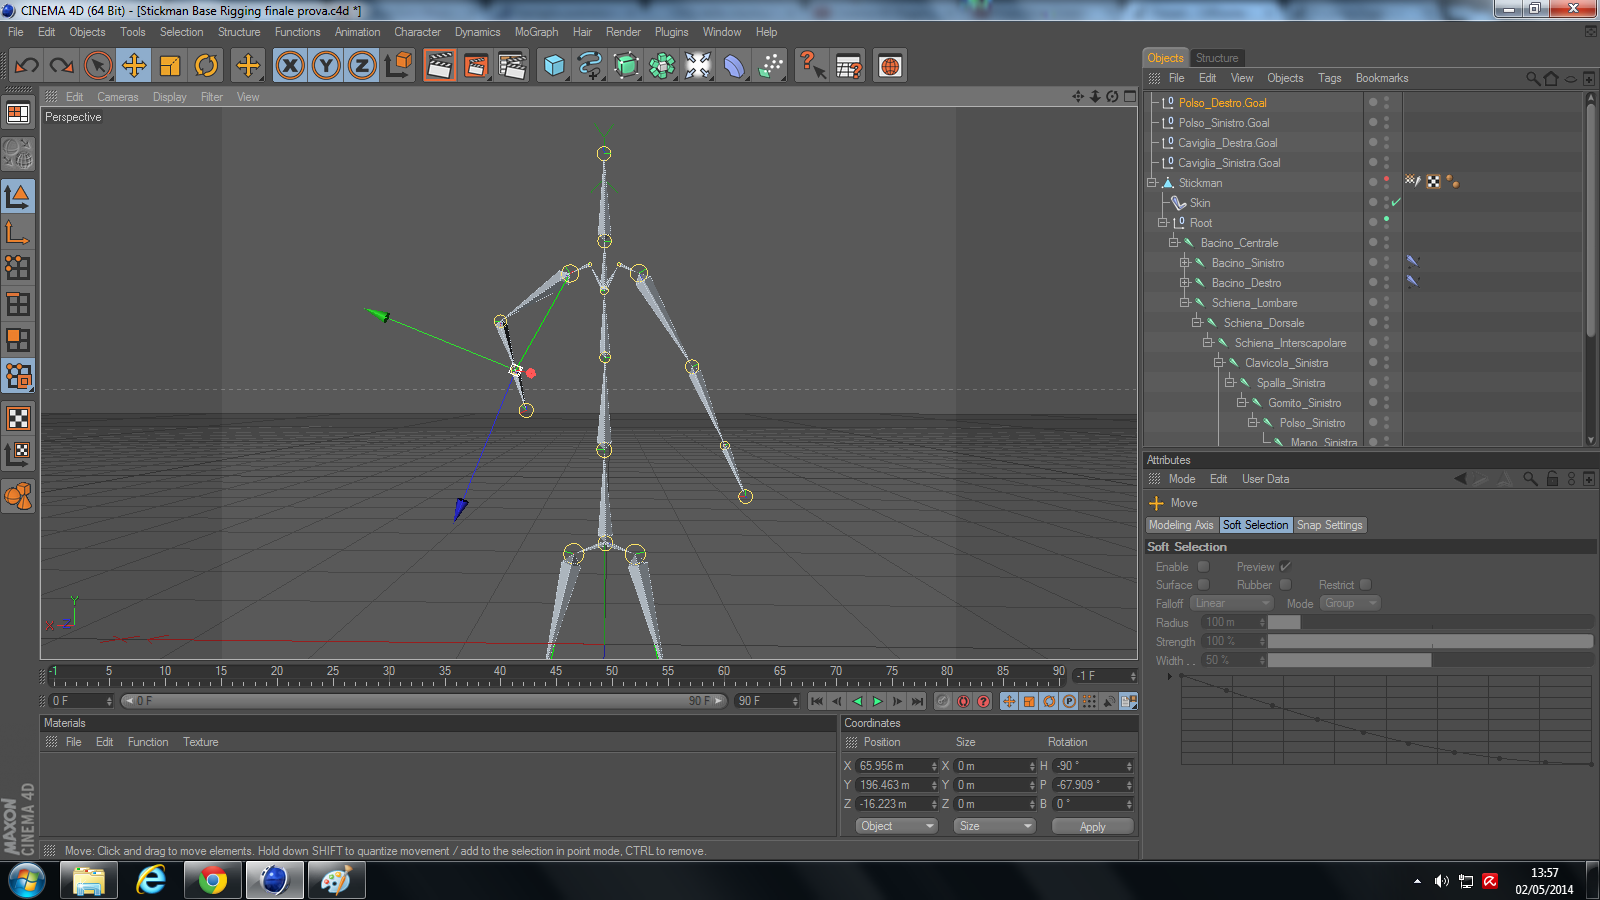Click the Scale tool icon
The image size is (1600, 900).
pos(170,66)
